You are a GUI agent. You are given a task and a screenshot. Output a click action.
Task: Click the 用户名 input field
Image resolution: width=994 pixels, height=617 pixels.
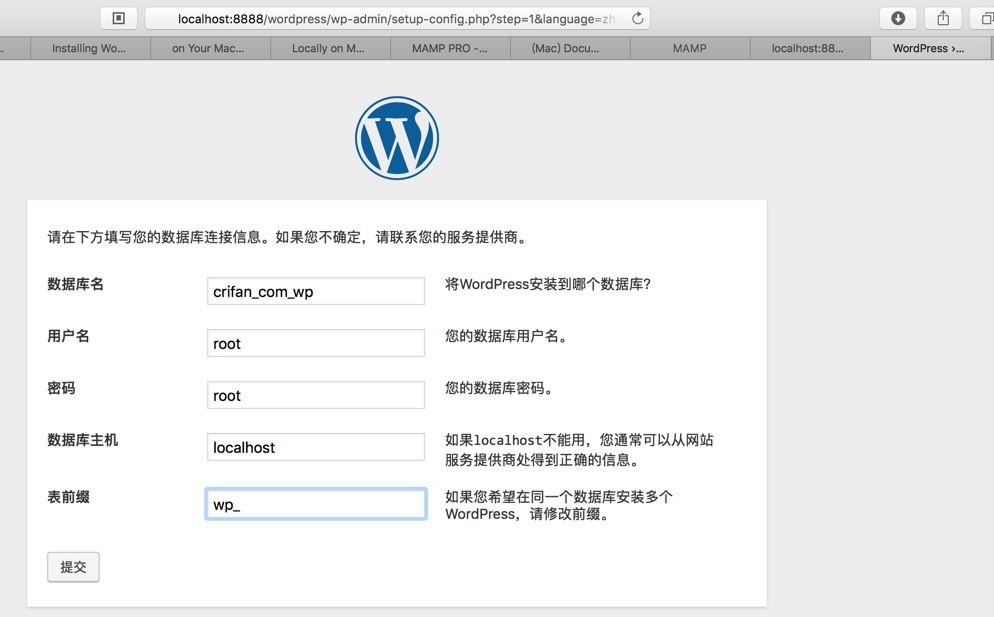pyautogui.click(x=316, y=343)
